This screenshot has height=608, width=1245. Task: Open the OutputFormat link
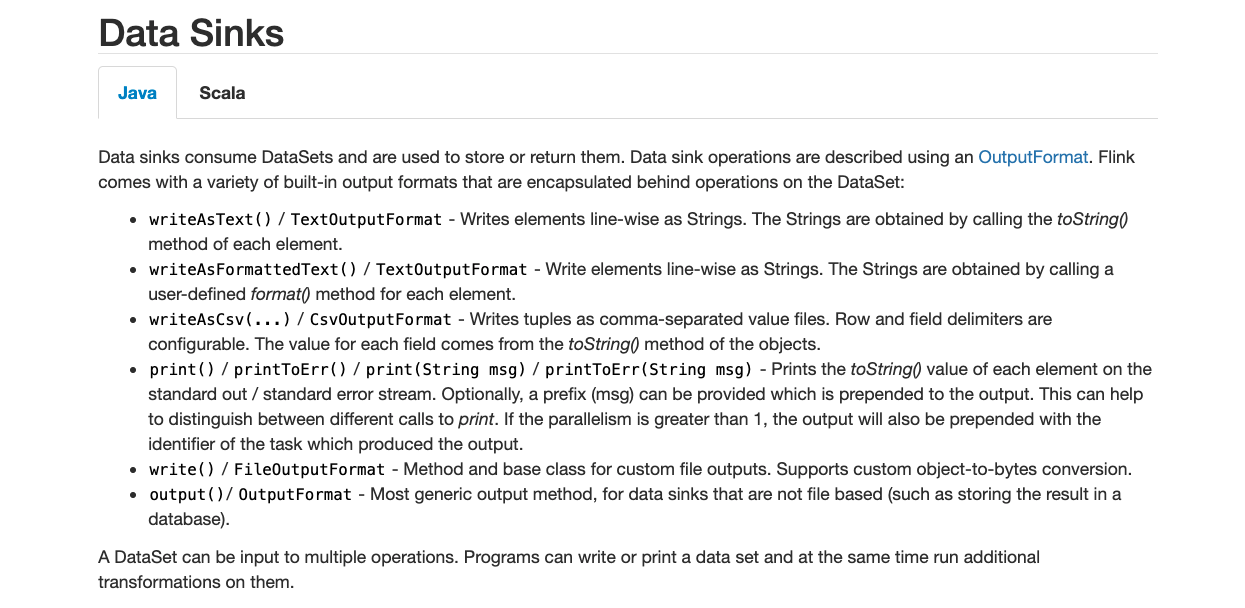(x=1033, y=157)
